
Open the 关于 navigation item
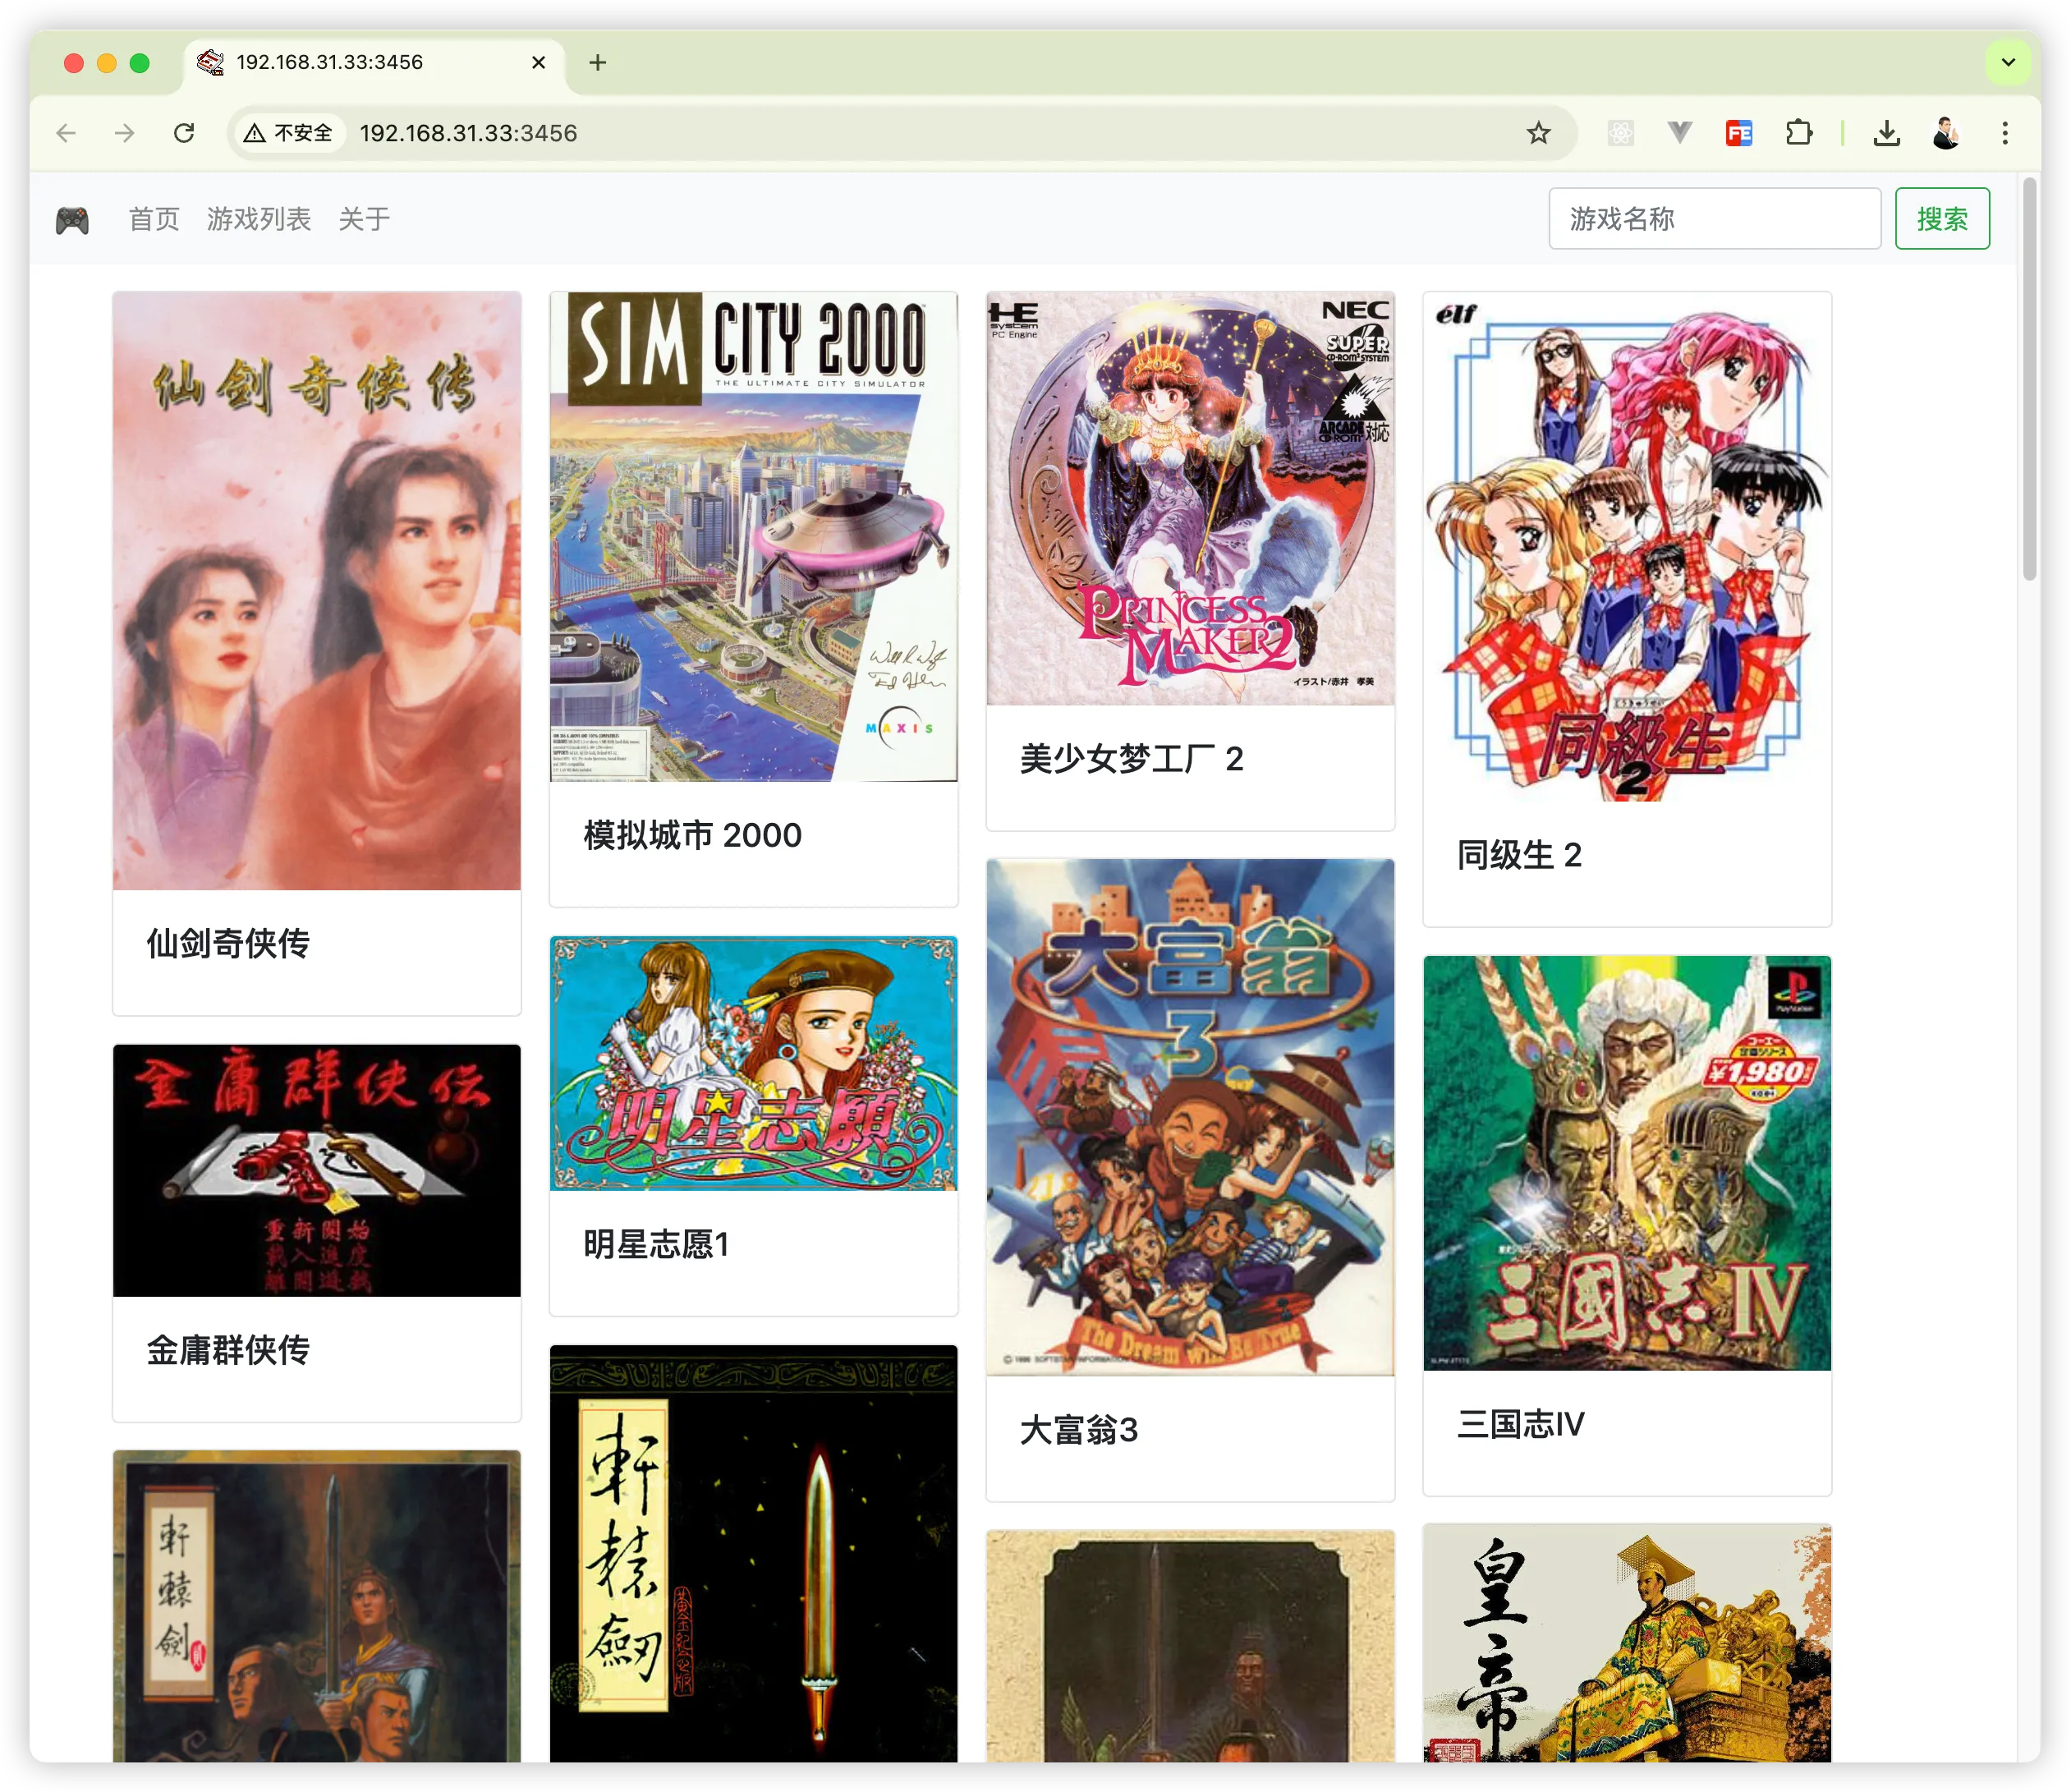[x=364, y=219]
